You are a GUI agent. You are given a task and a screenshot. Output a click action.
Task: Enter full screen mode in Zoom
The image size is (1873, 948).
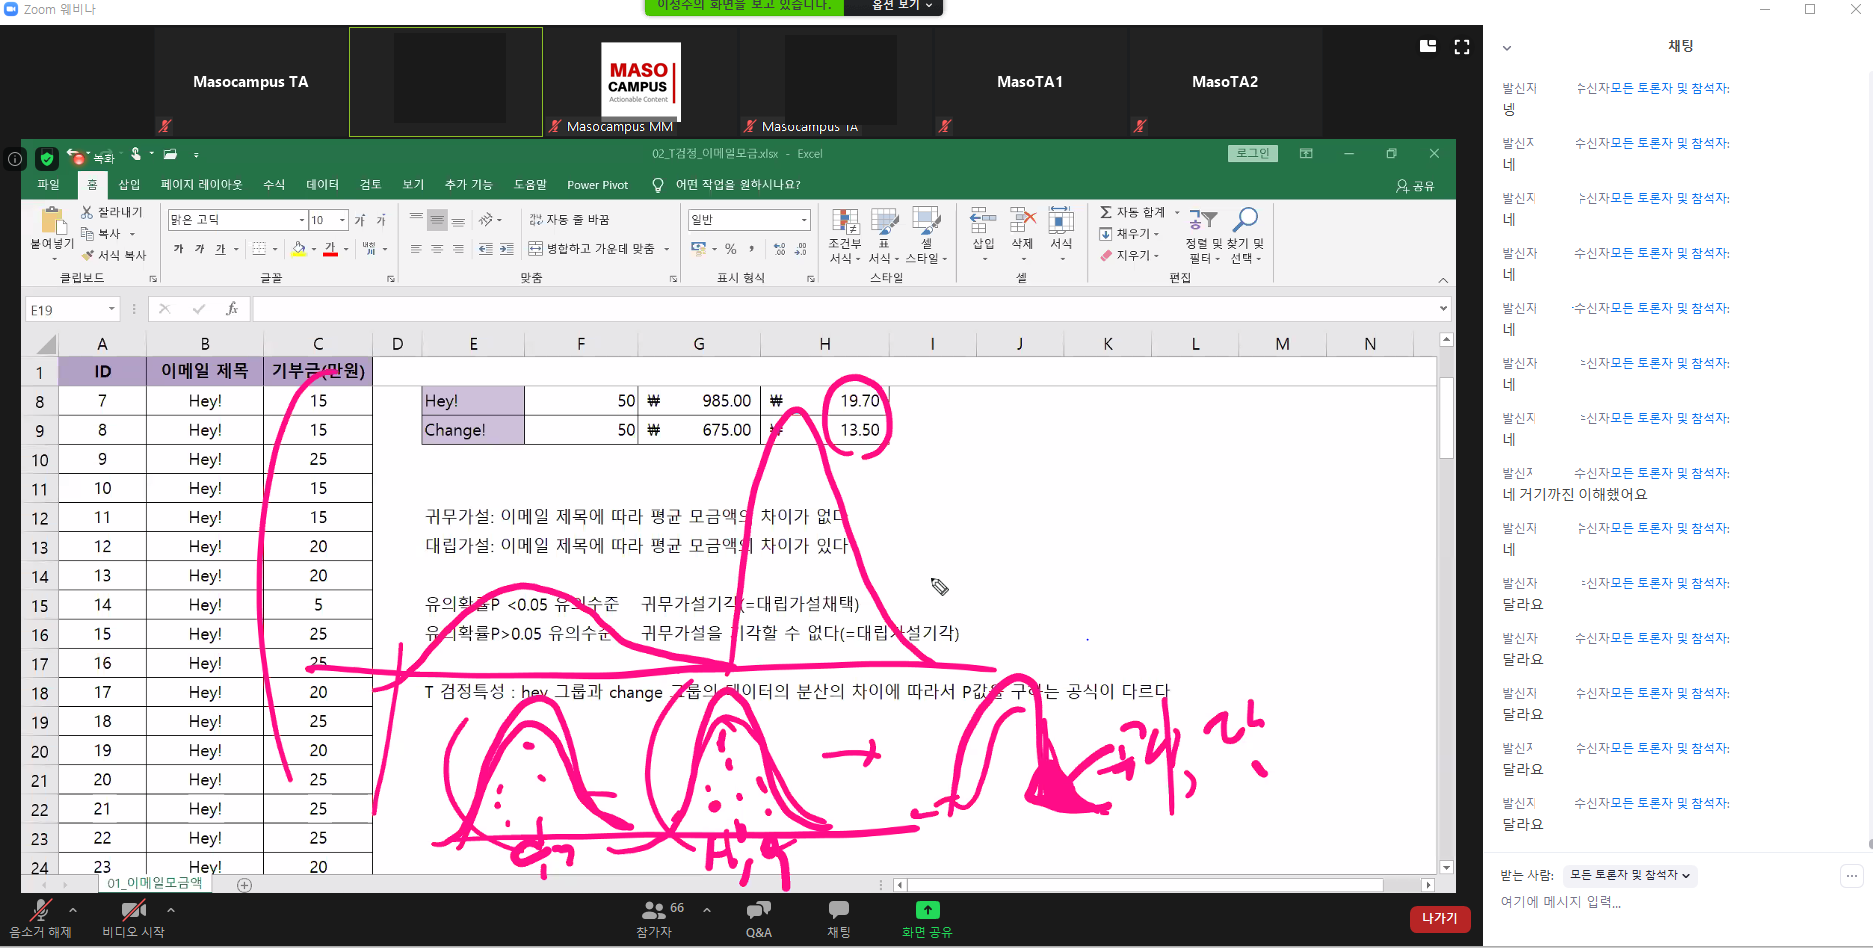(1461, 47)
